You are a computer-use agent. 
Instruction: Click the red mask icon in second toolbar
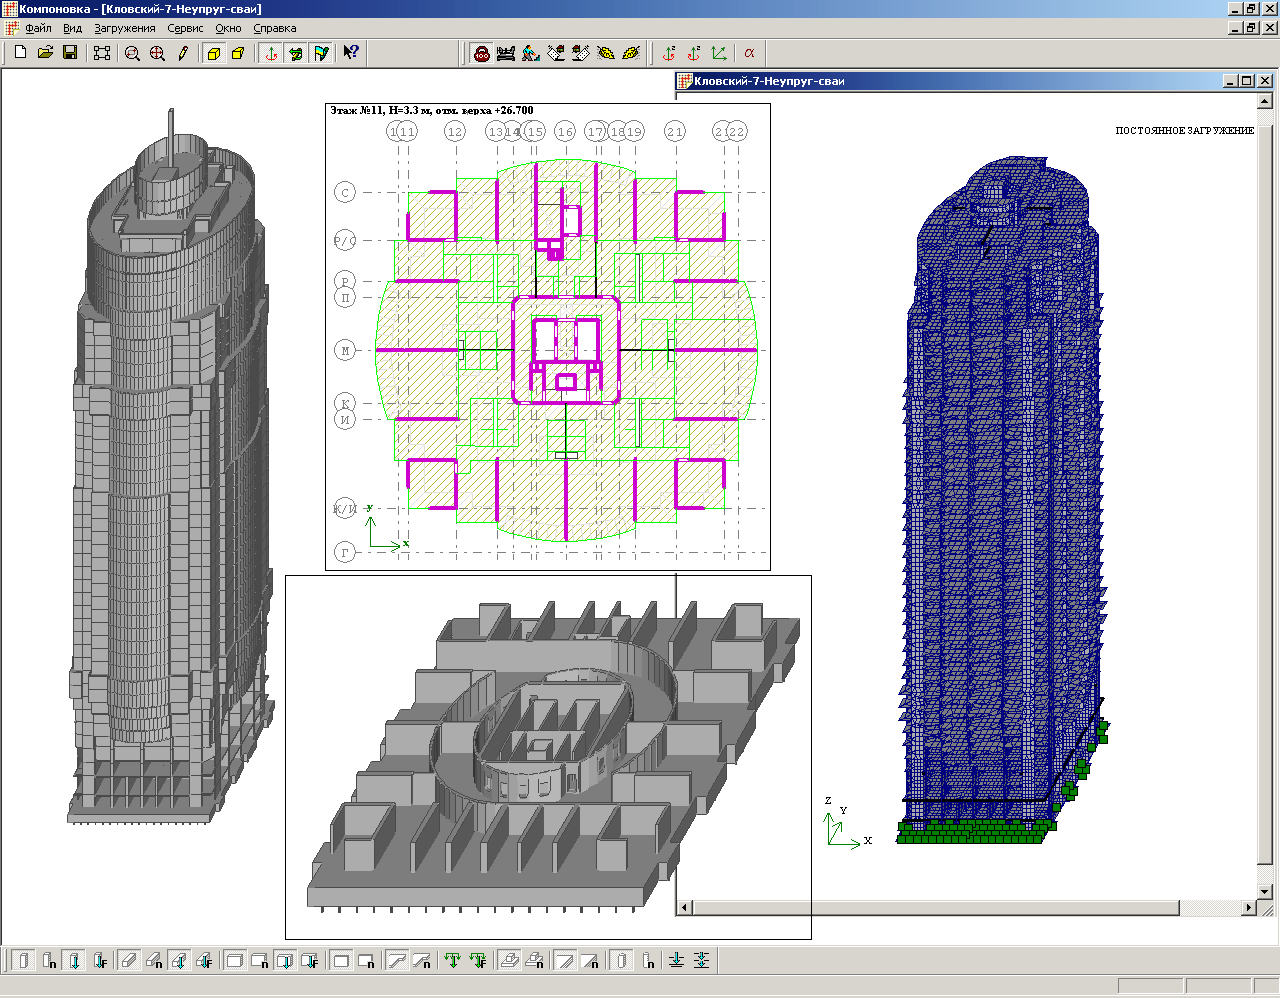(x=482, y=53)
